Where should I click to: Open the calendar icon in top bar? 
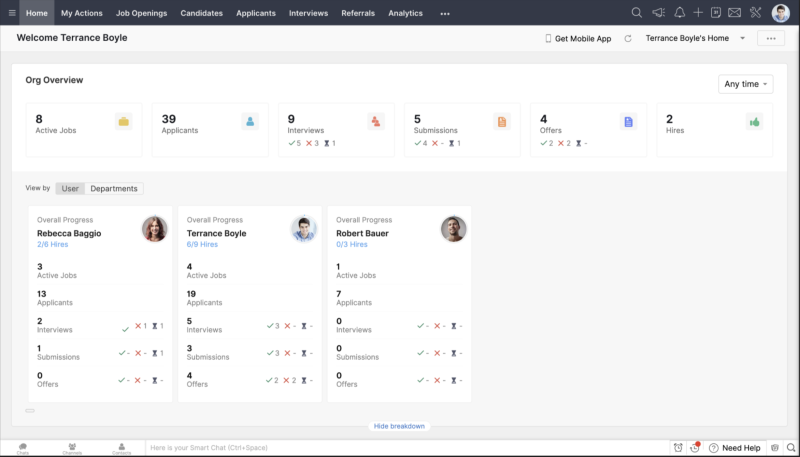[716, 13]
